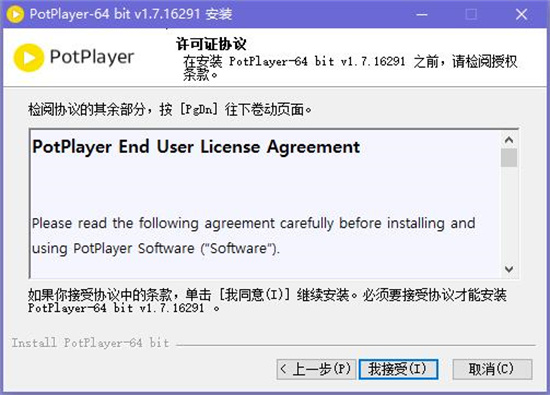Click the license box scroll-up arrow
This screenshot has height=395, width=550.
(x=509, y=140)
